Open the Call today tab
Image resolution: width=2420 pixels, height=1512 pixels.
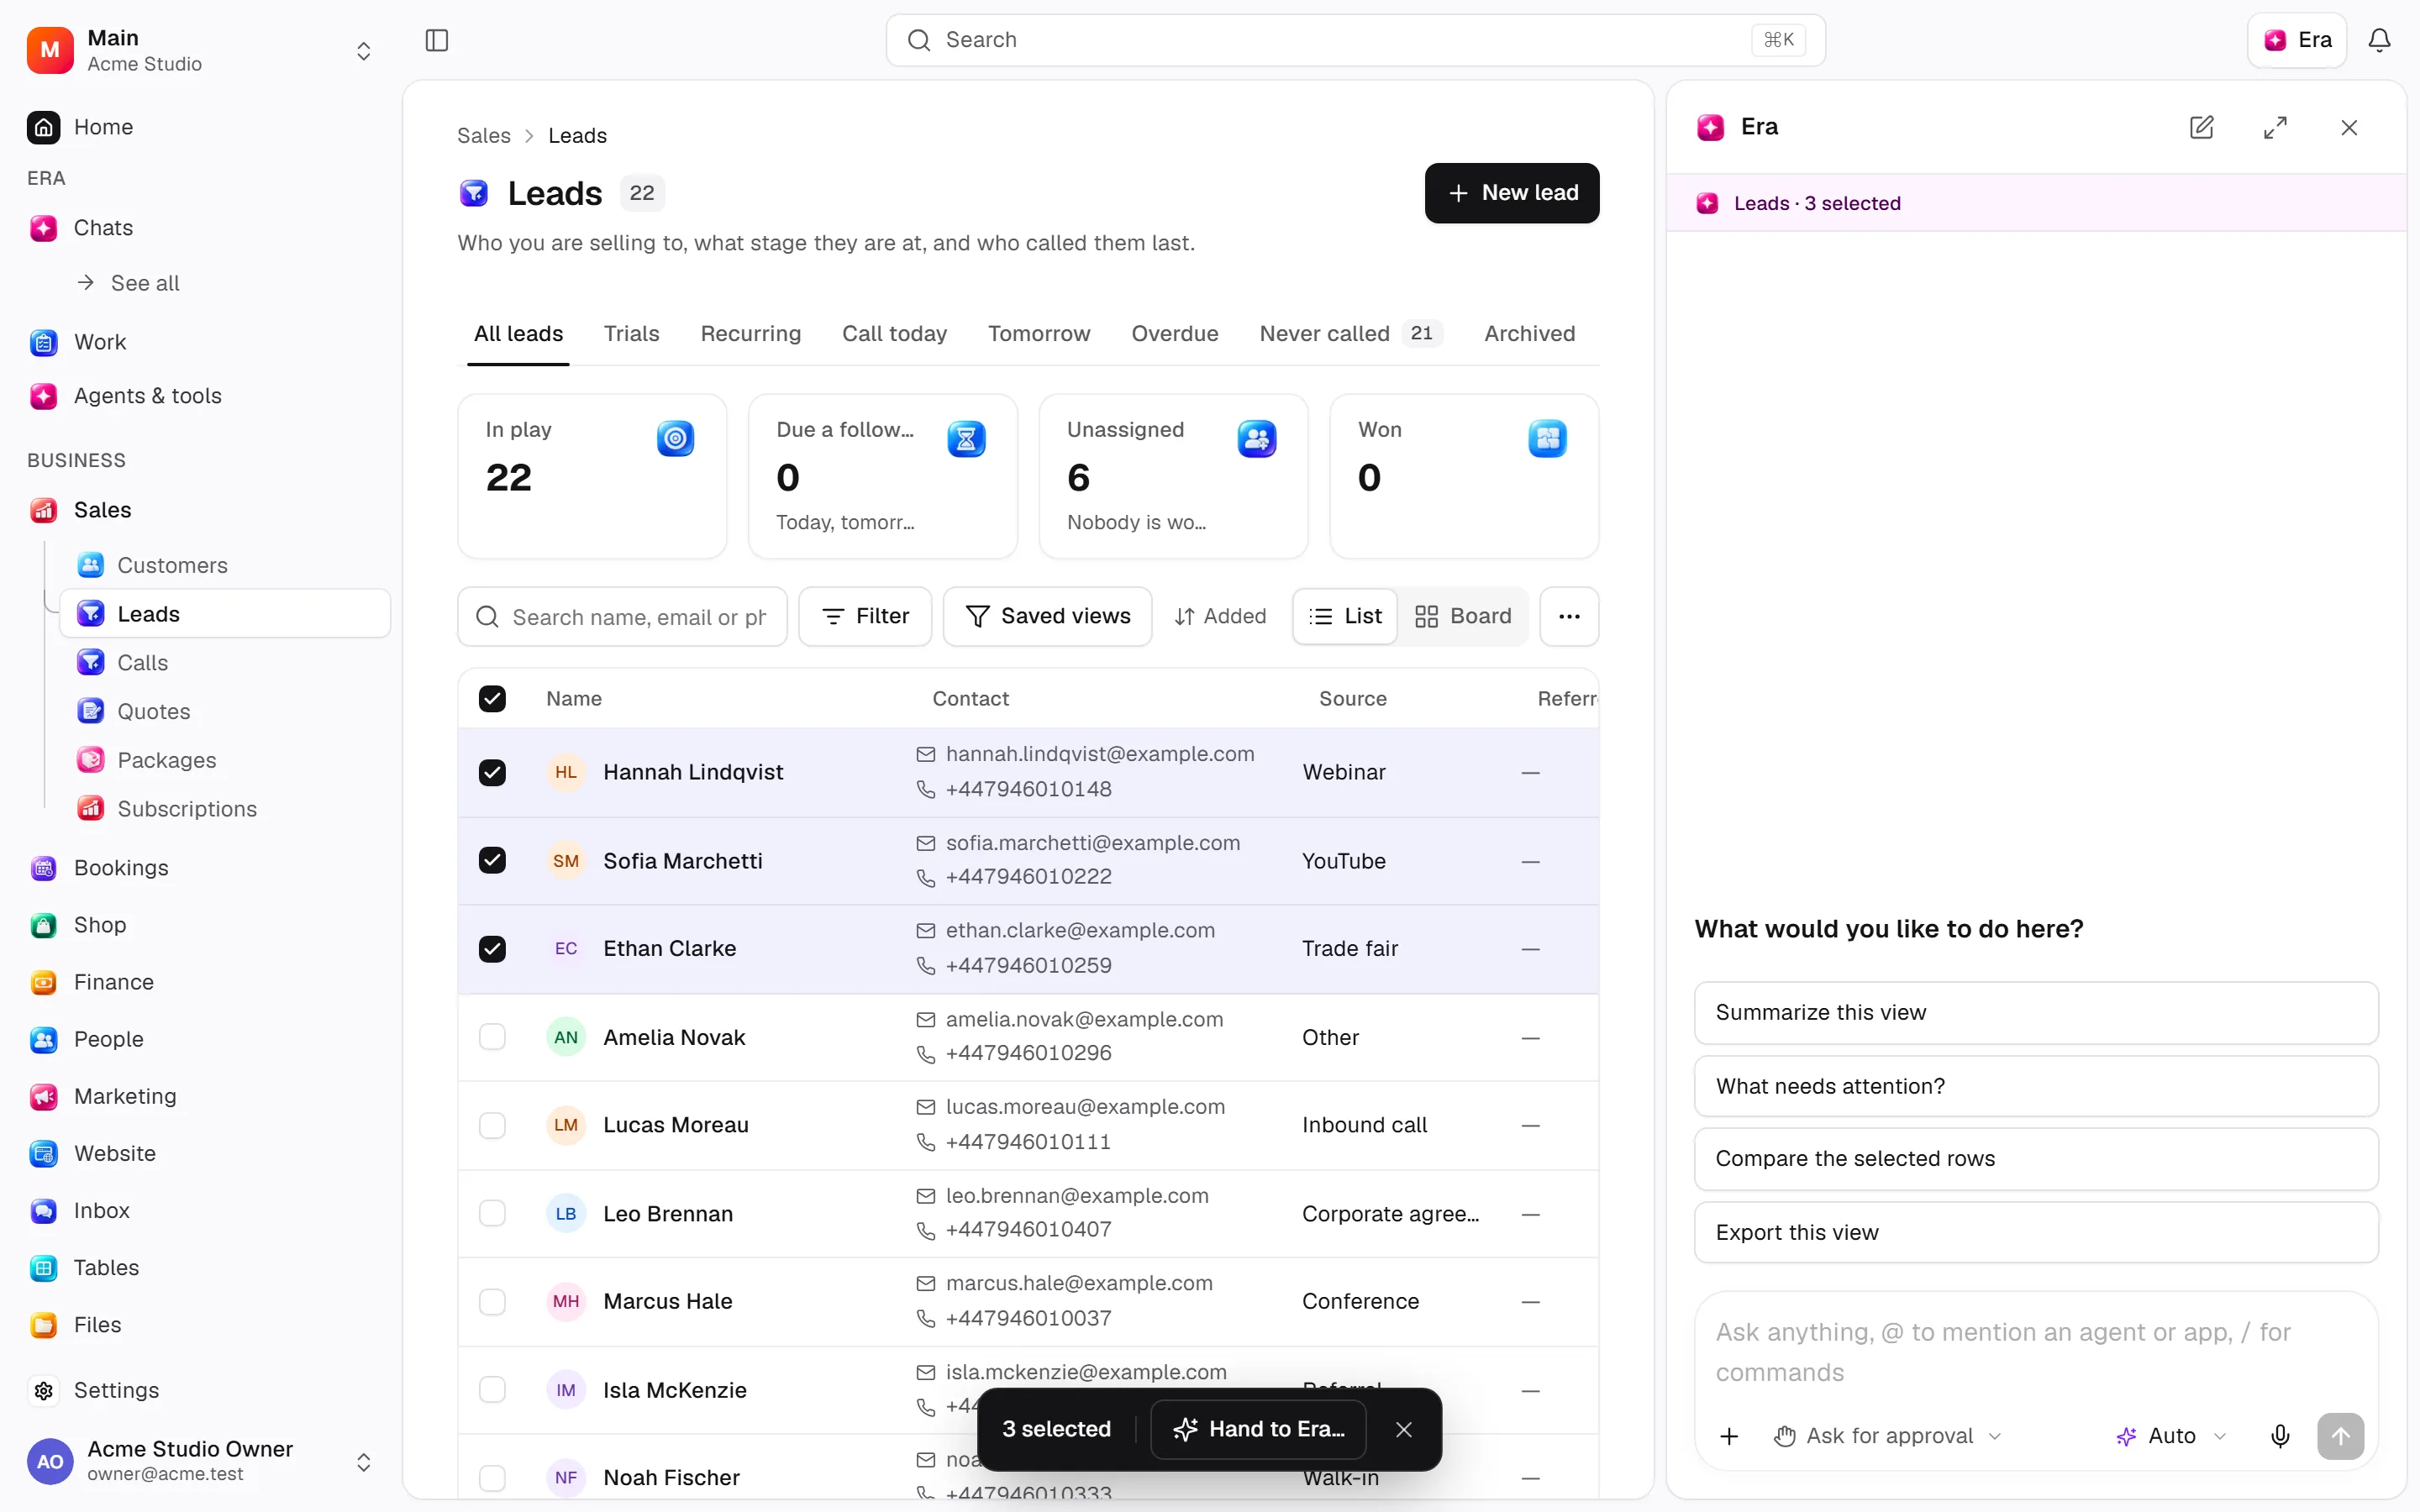point(894,333)
